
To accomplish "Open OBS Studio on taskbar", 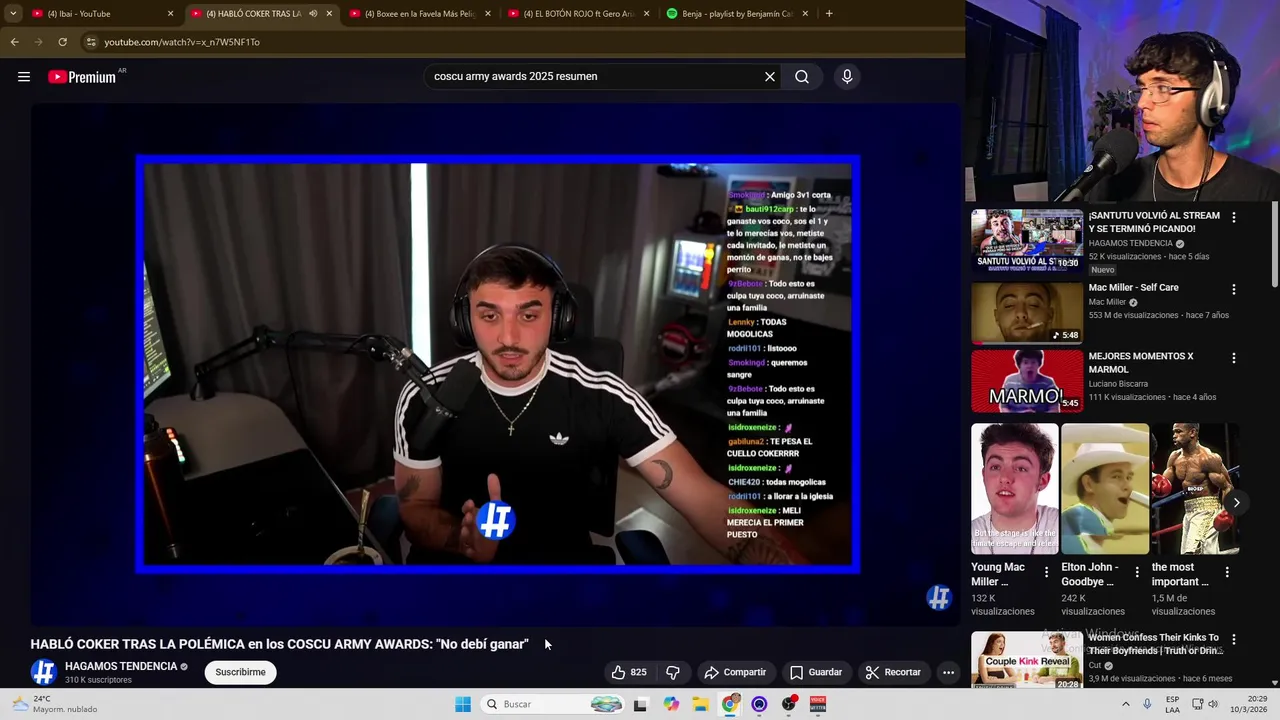I will pyautogui.click(x=789, y=704).
